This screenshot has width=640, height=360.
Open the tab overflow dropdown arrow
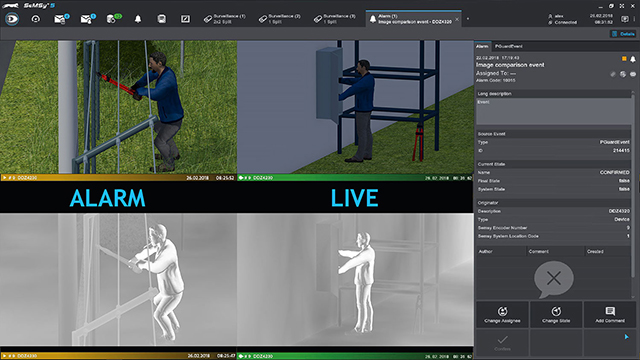(468, 19)
